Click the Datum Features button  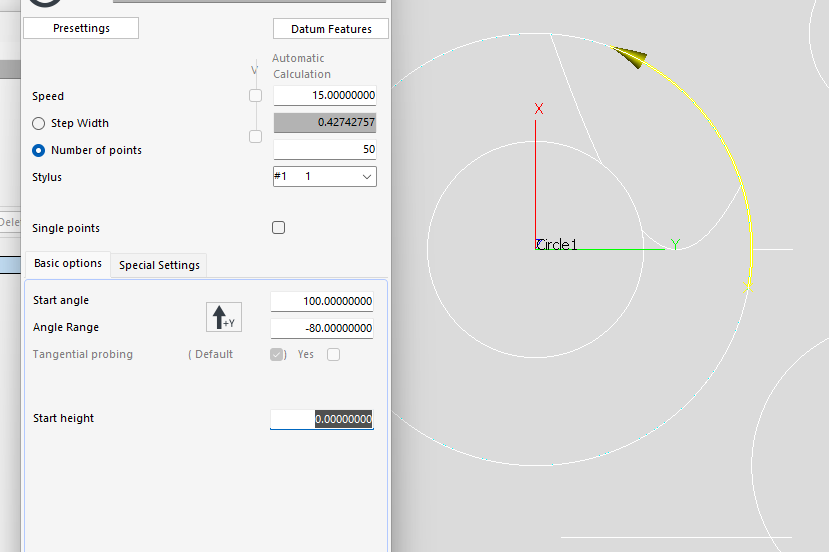pyautogui.click(x=330, y=29)
